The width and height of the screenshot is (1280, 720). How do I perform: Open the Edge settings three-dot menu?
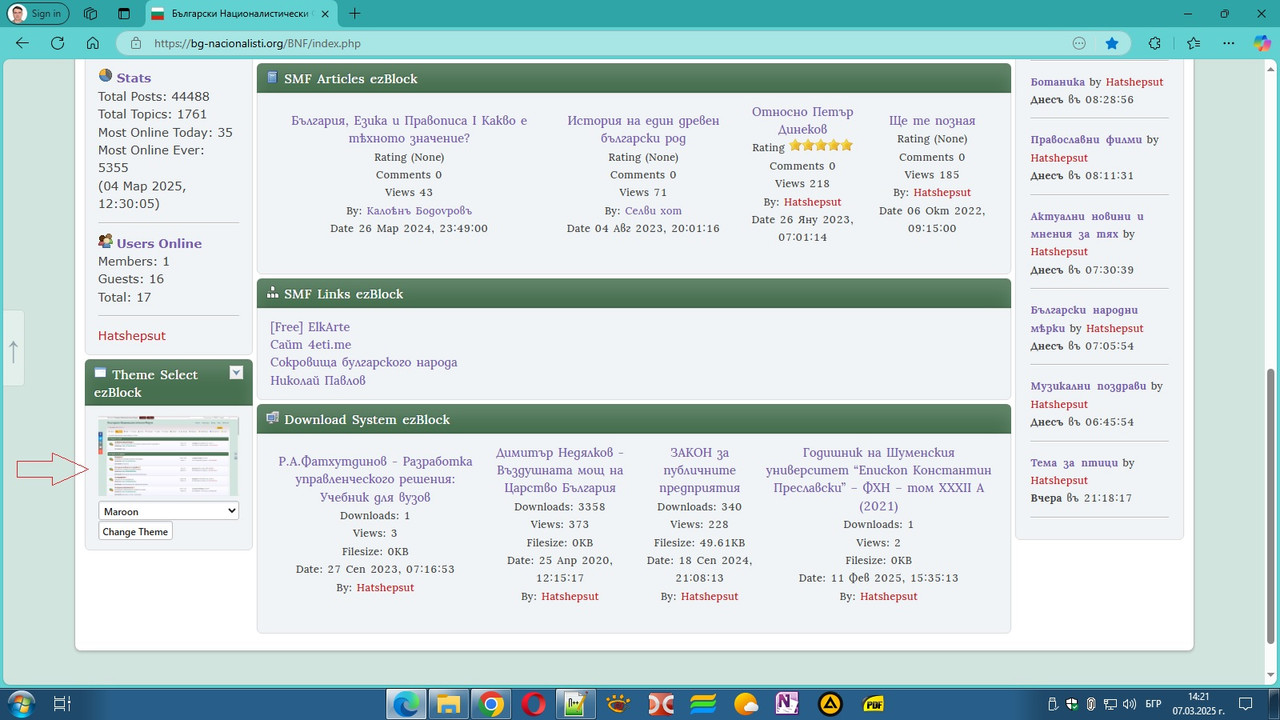pos(1228,43)
